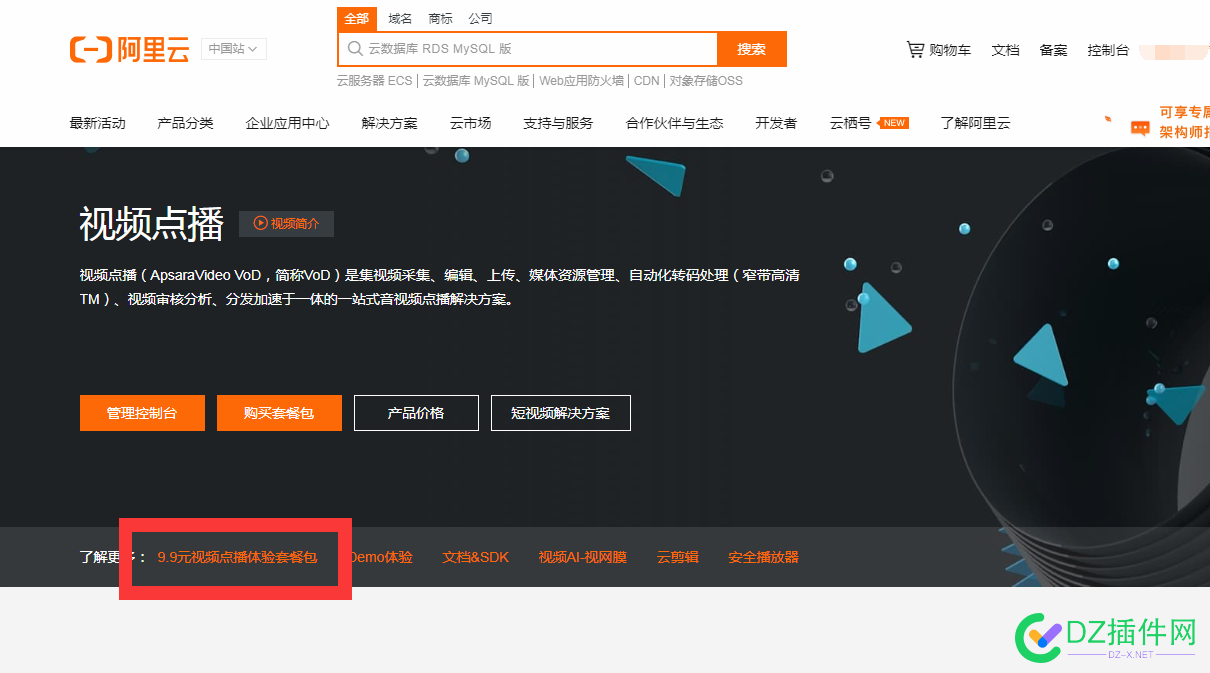
Task: Open the 购物车 shopping cart
Action: tap(938, 50)
